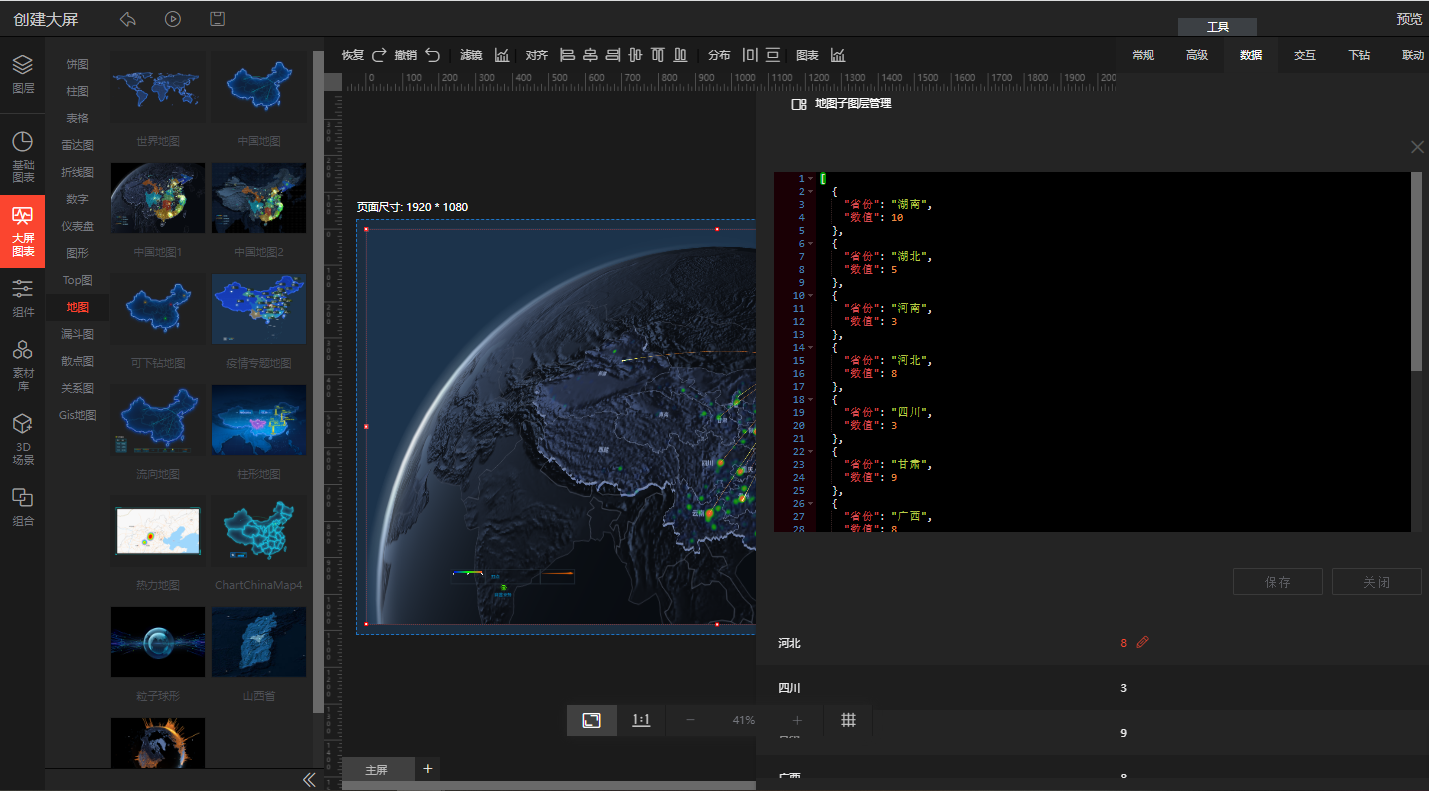Click the 保存 button under editor
The width and height of the screenshot is (1429, 791).
pos(1278,582)
